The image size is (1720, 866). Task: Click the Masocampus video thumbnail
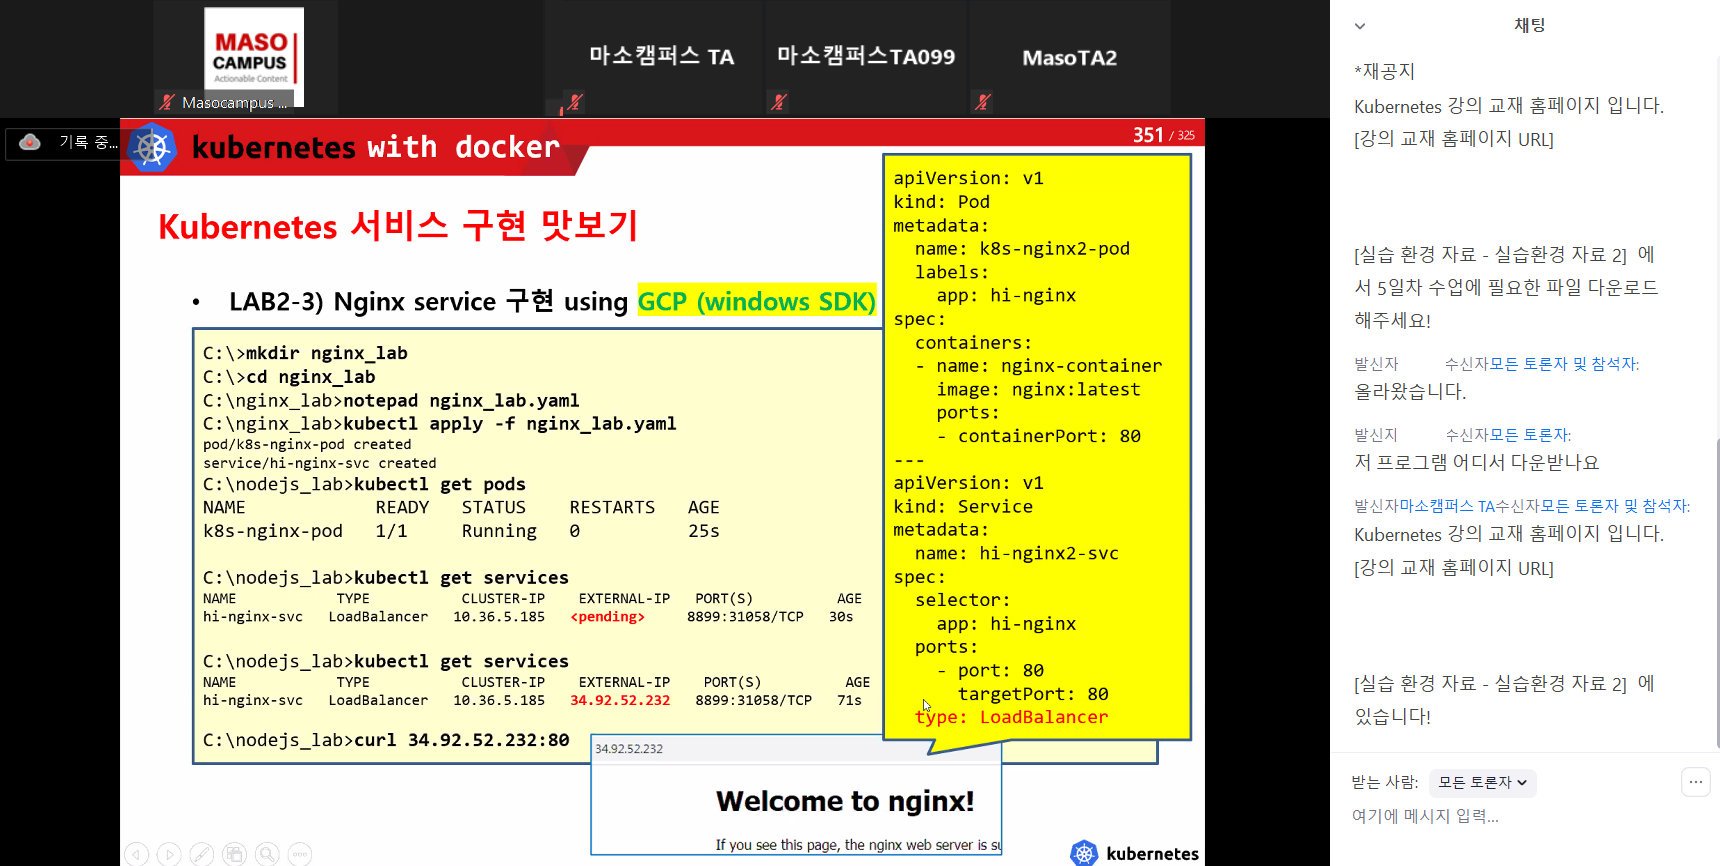click(253, 57)
